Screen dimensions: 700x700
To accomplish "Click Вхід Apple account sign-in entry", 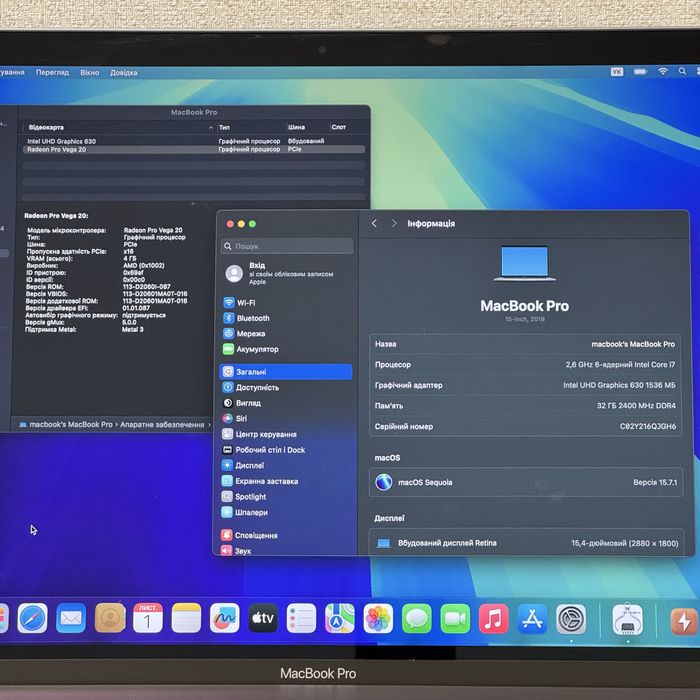I will point(286,273).
